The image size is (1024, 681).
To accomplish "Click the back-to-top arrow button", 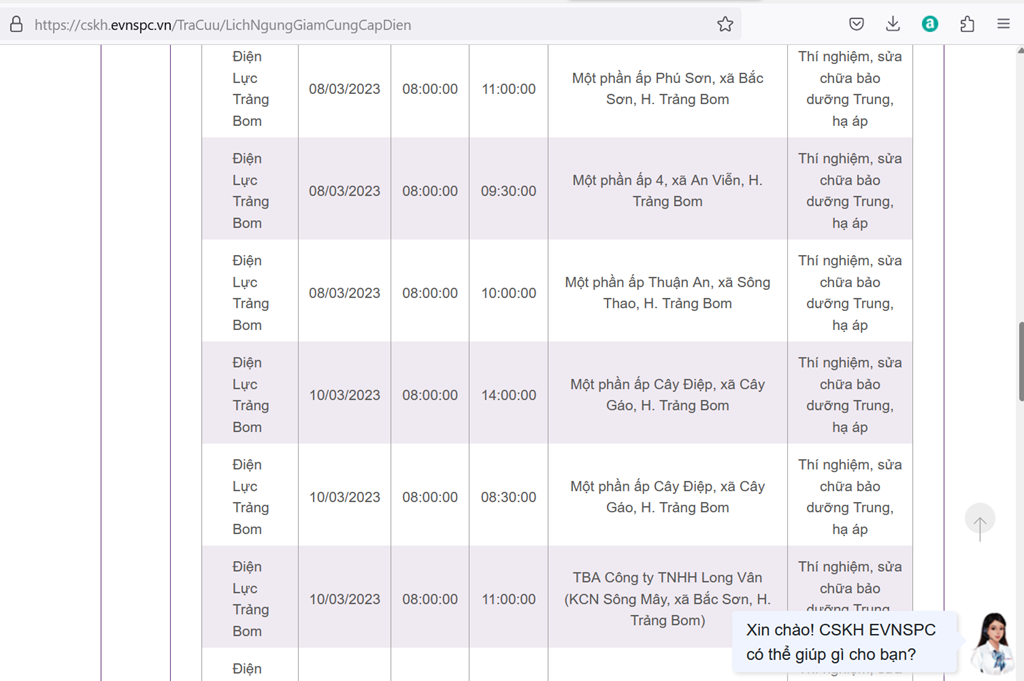I will point(980,521).
